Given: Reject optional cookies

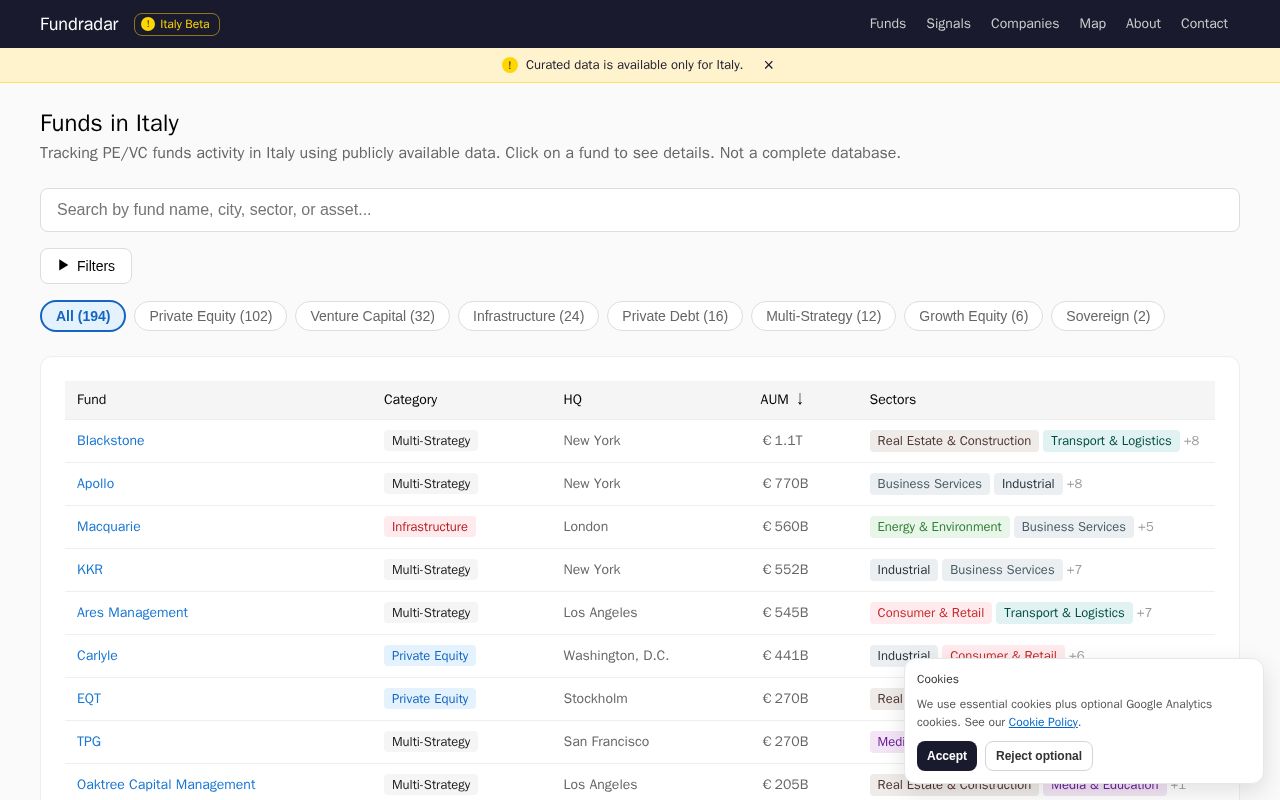Looking at the screenshot, I should point(1038,756).
